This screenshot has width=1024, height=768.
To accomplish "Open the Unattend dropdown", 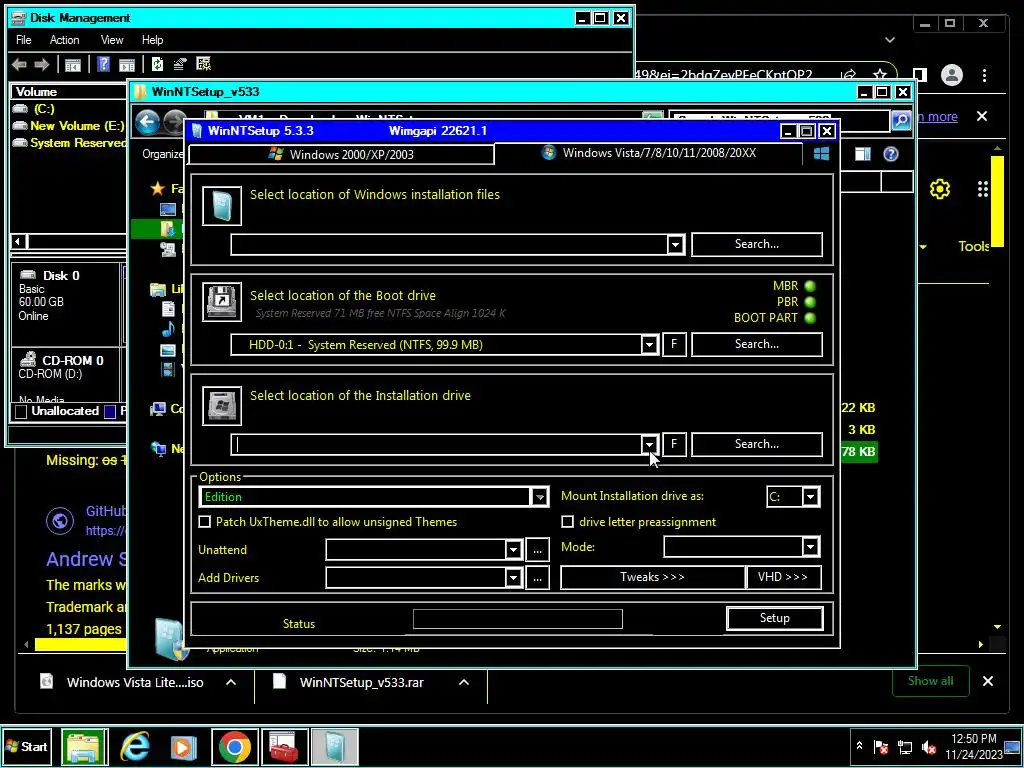I will pyautogui.click(x=513, y=550).
